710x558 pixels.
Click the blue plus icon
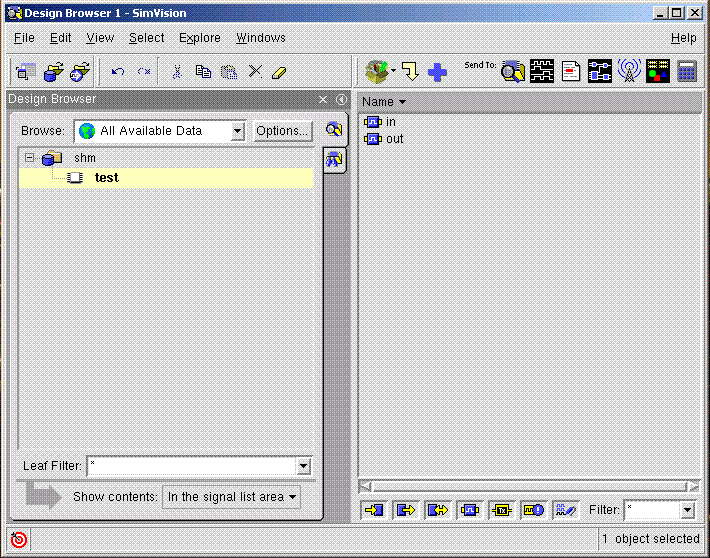point(437,72)
